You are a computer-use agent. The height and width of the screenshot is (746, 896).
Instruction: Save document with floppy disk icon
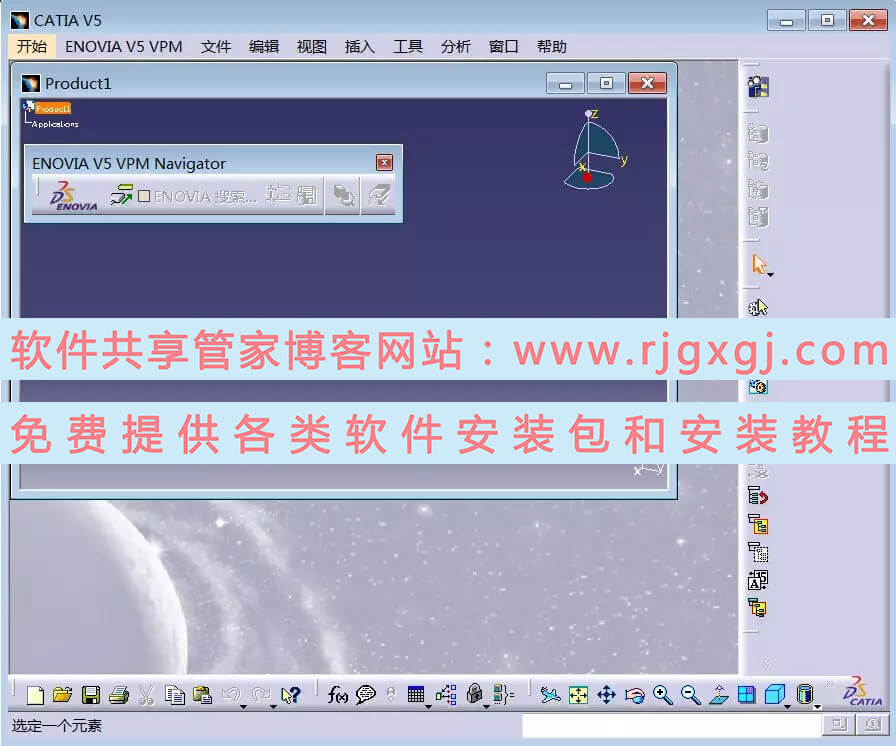click(91, 695)
